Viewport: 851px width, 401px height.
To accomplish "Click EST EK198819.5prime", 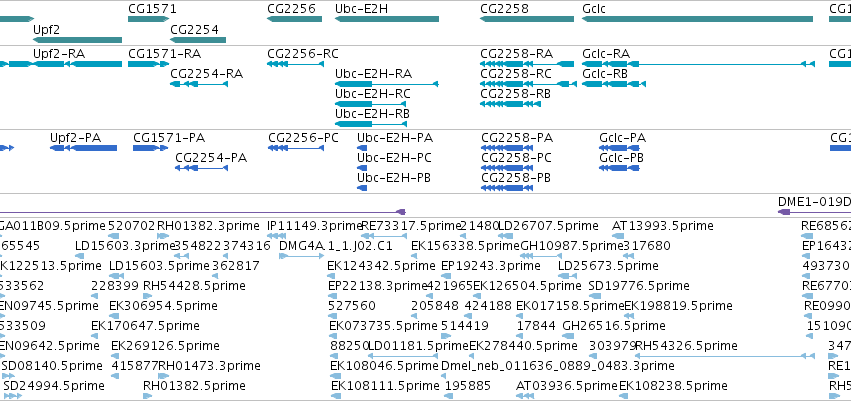I will 679,306.
